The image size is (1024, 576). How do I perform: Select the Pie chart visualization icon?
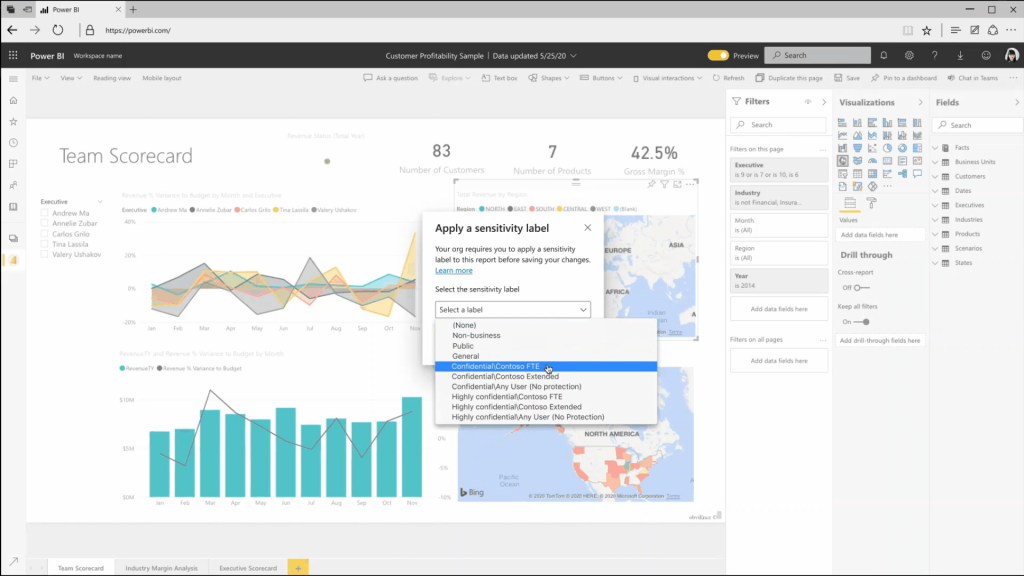point(887,148)
